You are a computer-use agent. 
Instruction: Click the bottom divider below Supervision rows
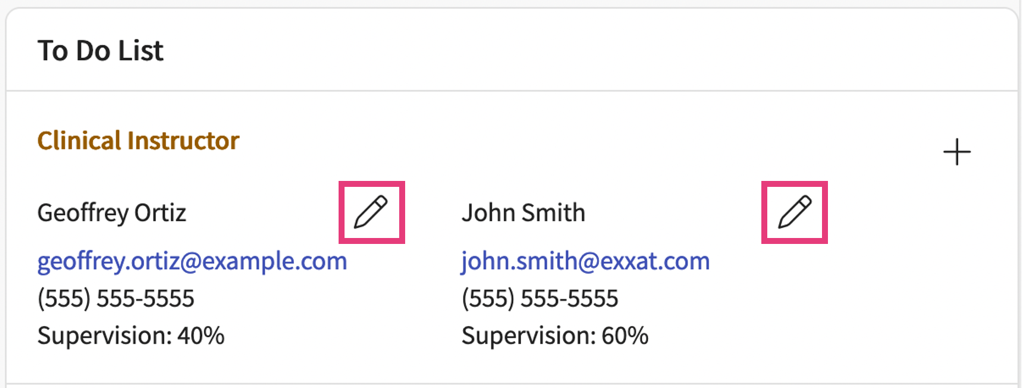point(511,383)
